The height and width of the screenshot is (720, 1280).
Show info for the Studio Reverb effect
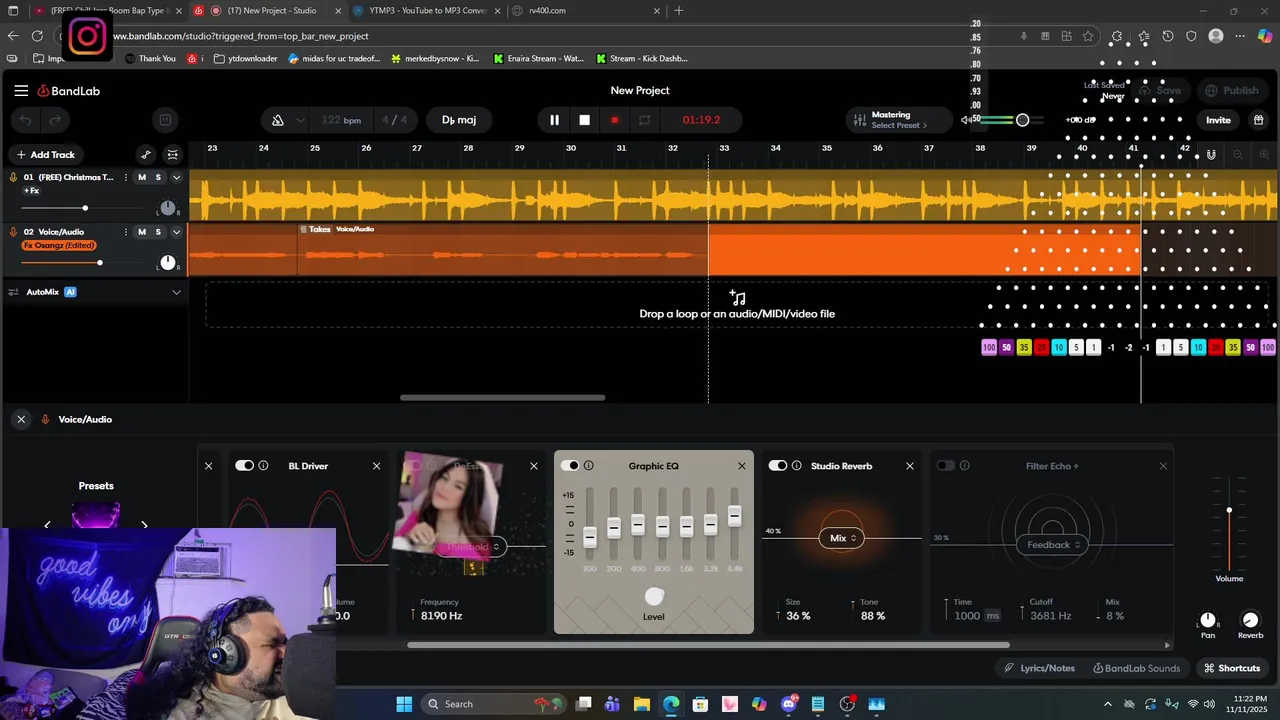[x=797, y=466]
